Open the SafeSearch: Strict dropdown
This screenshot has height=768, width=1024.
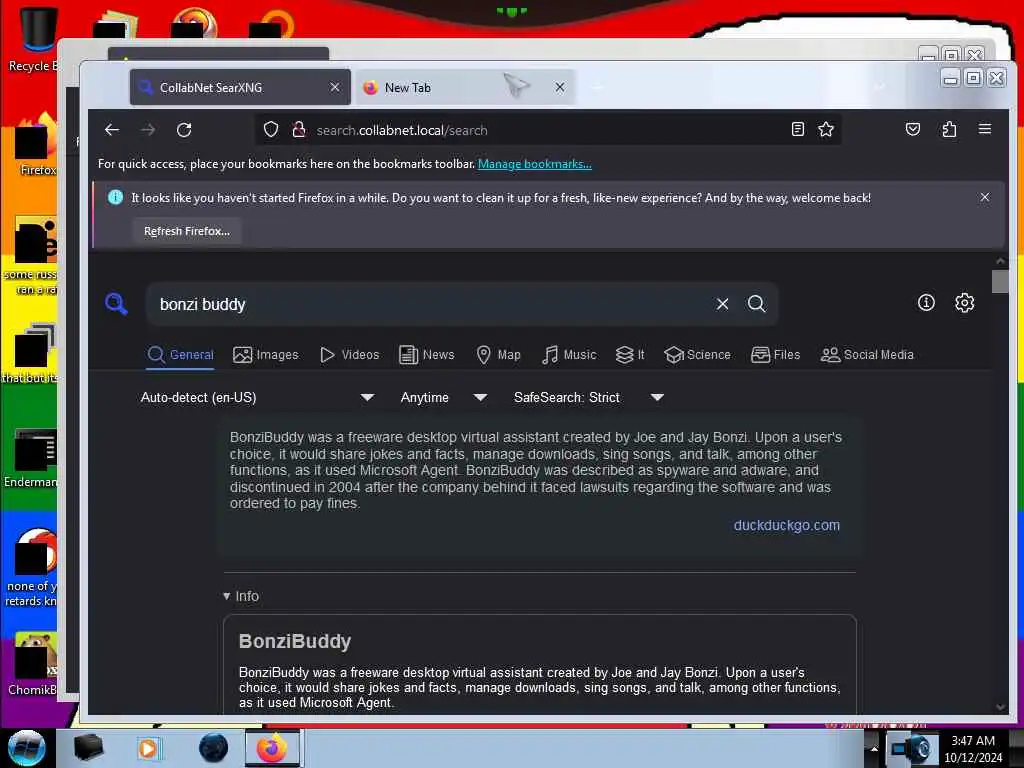588,397
